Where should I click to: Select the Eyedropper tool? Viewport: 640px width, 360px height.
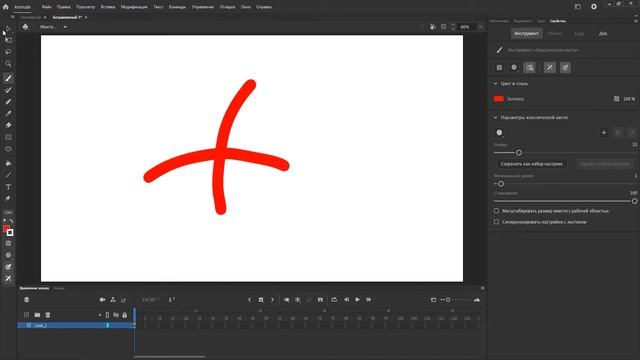8,113
